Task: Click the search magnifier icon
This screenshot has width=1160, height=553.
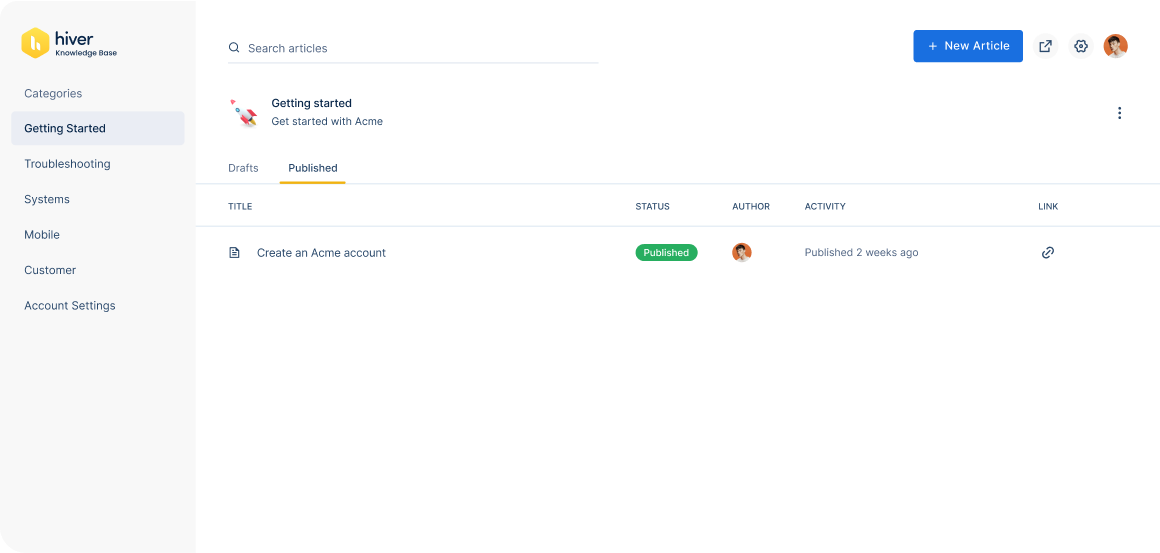Action: [x=234, y=48]
